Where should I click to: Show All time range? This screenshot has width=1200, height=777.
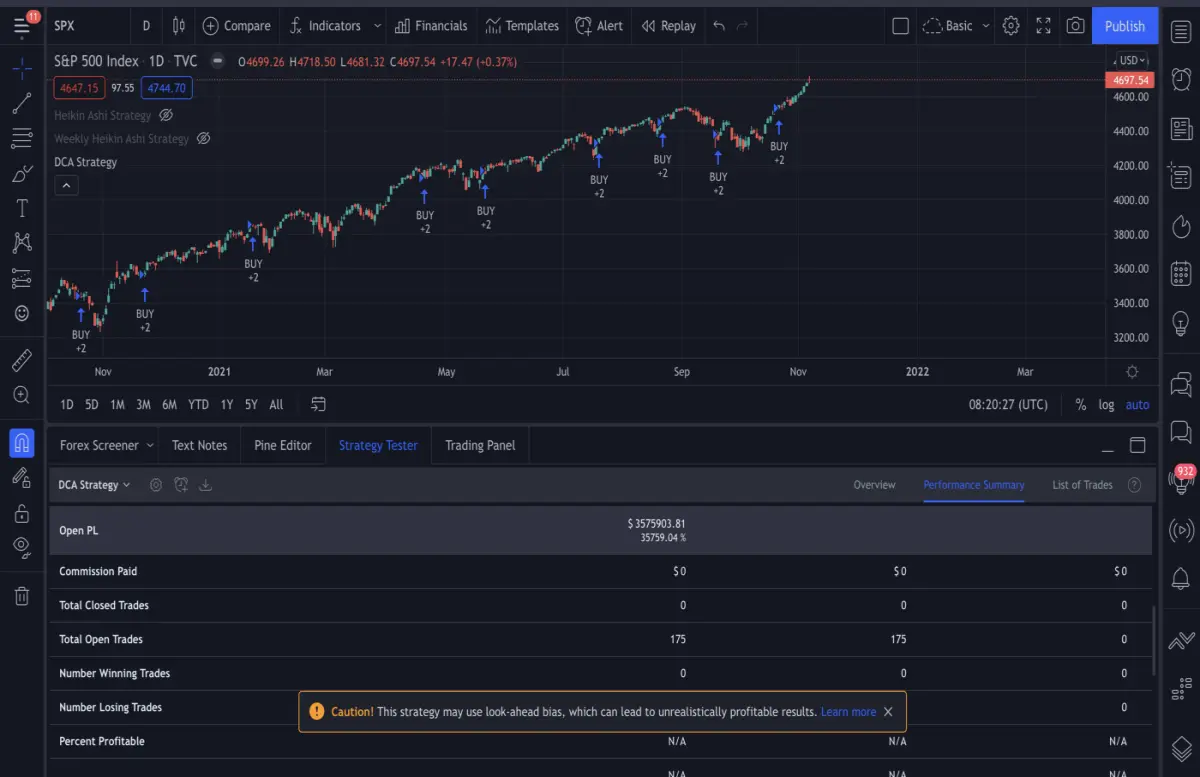tap(276, 404)
